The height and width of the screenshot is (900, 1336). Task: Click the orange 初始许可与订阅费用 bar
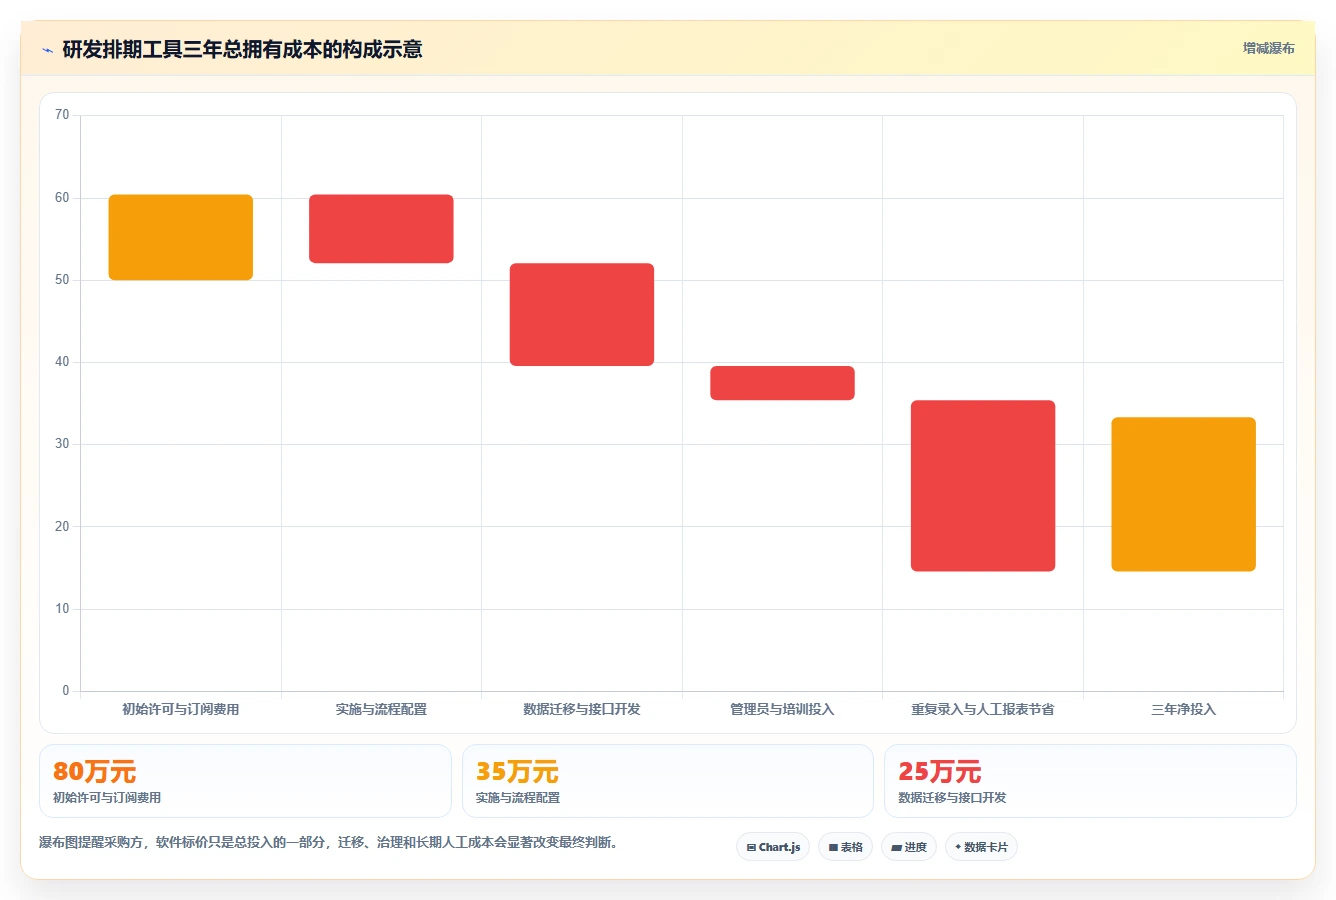(x=181, y=237)
